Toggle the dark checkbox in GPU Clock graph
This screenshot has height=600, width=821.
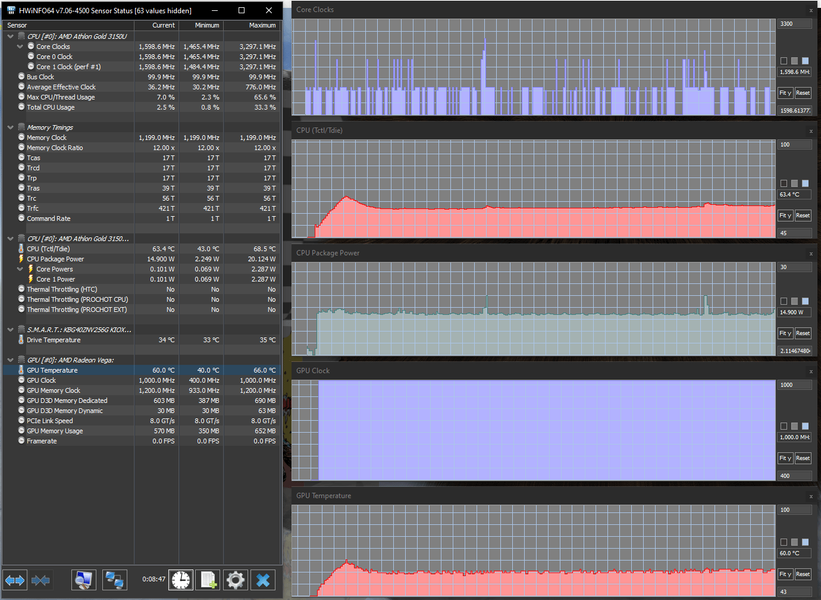tap(784, 426)
